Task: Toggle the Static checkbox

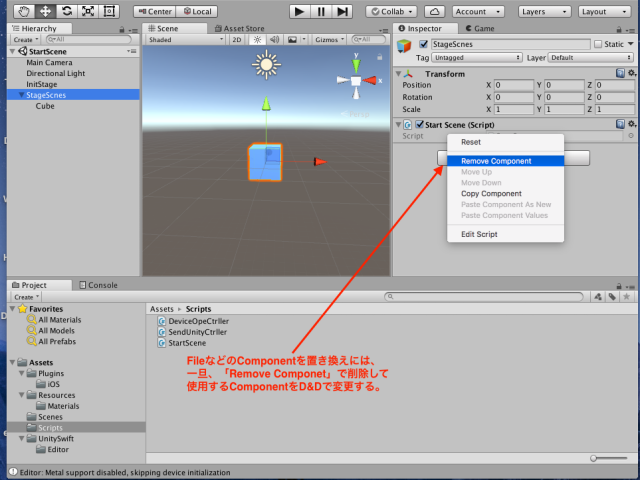Action: (x=598, y=44)
